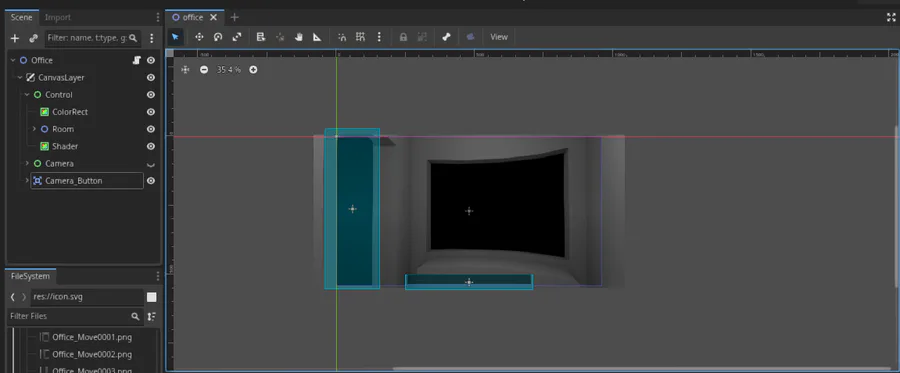Click the pivot tool icon

tap(280, 37)
